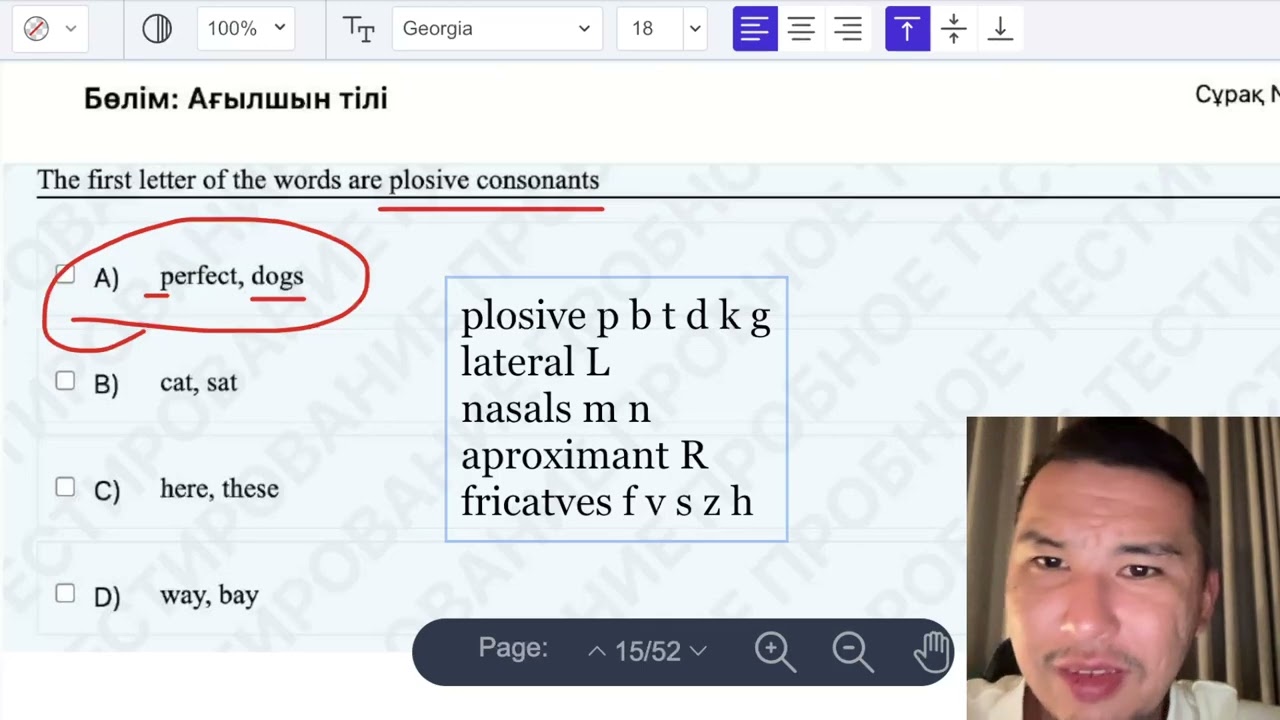Align text right

(848, 29)
